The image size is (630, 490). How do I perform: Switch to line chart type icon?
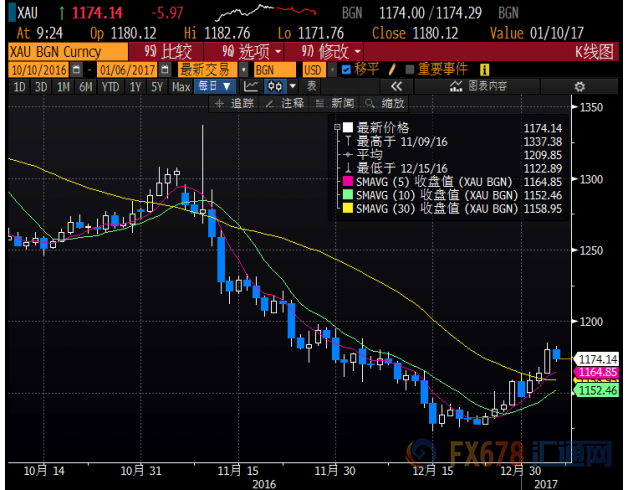click(x=251, y=87)
